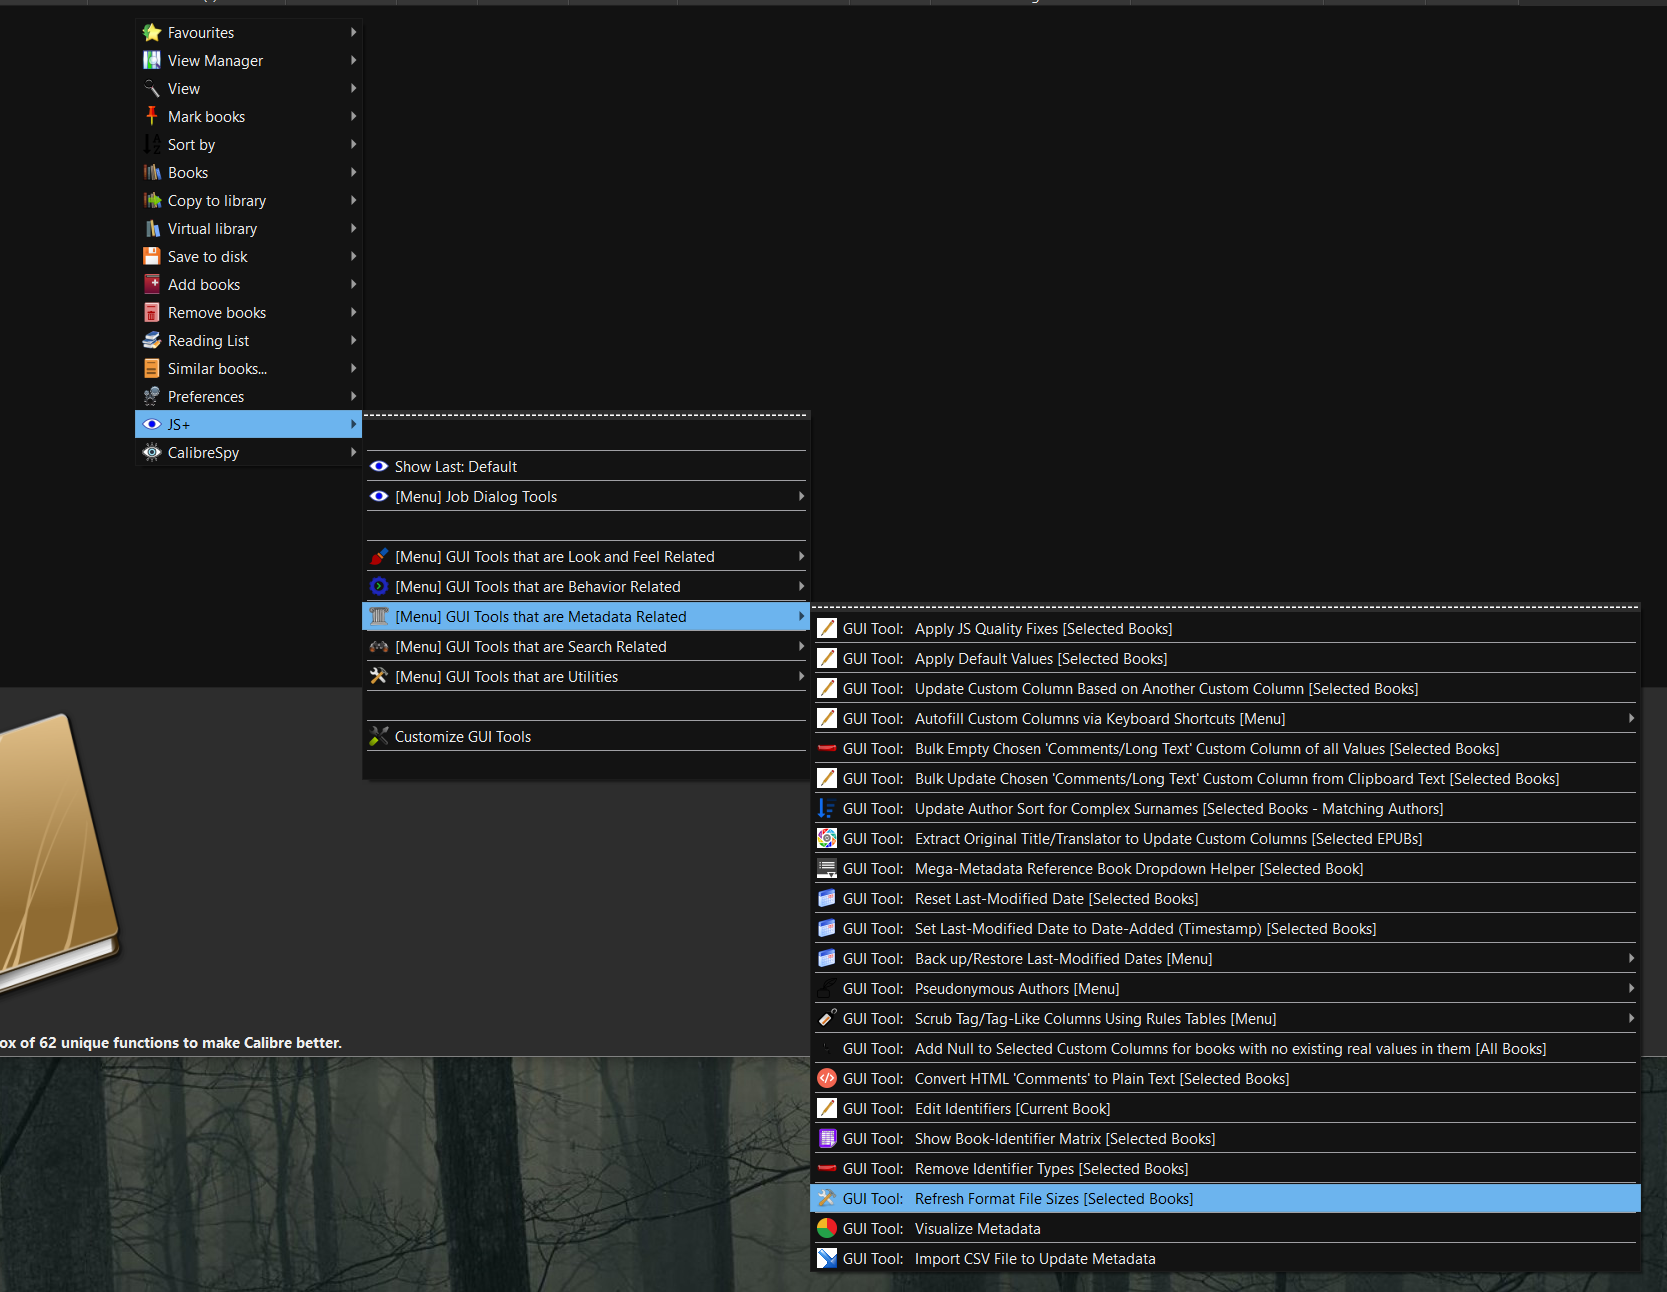Open GUI Tools that are Behavior Related
This screenshot has width=1667, height=1292.
(x=586, y=587)
